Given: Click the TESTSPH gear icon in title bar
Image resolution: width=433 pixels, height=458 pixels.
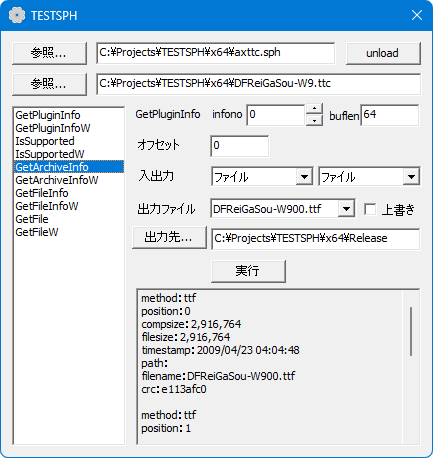Looking at the screenshot, I should tap(17, 15).
